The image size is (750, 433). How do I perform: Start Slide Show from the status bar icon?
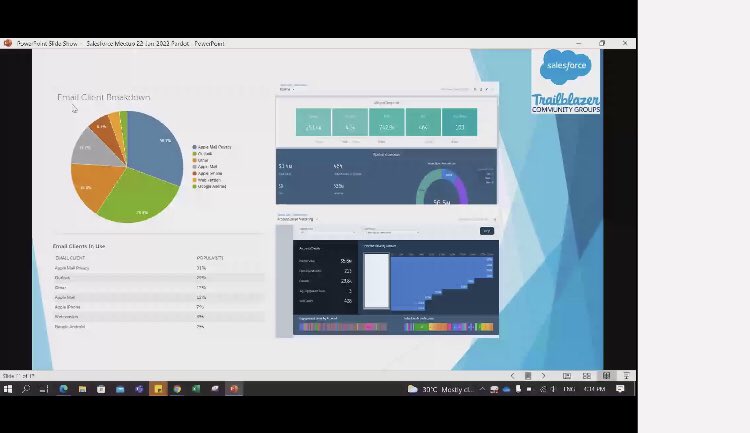click(626, 376)
